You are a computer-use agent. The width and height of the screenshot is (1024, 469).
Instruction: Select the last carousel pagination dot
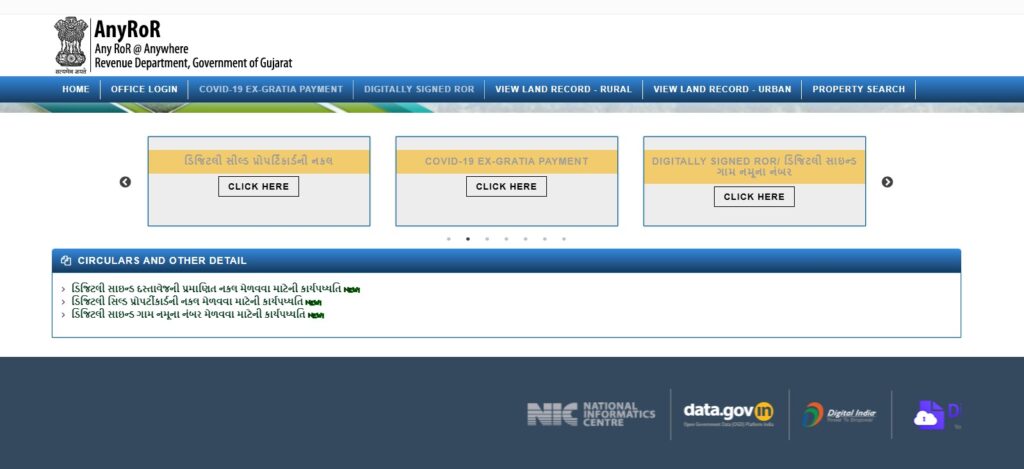pos(564,239)
